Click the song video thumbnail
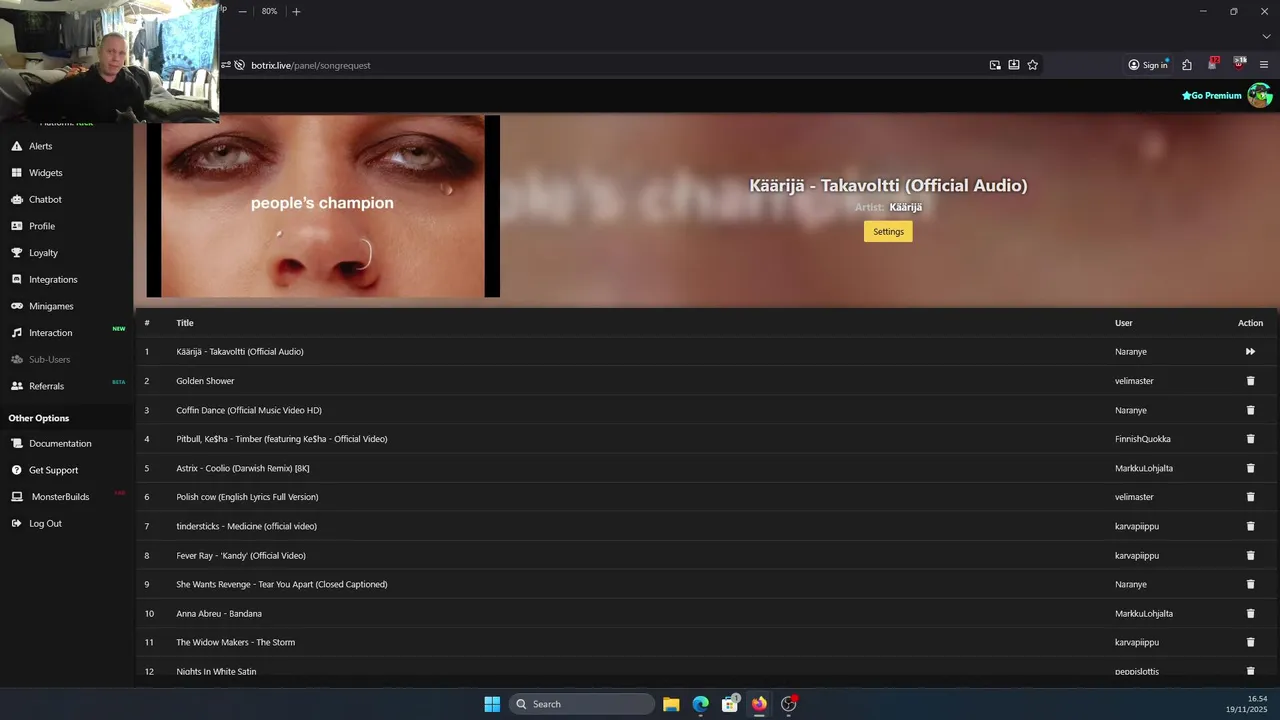1280x720 pixels. point(323,206)
